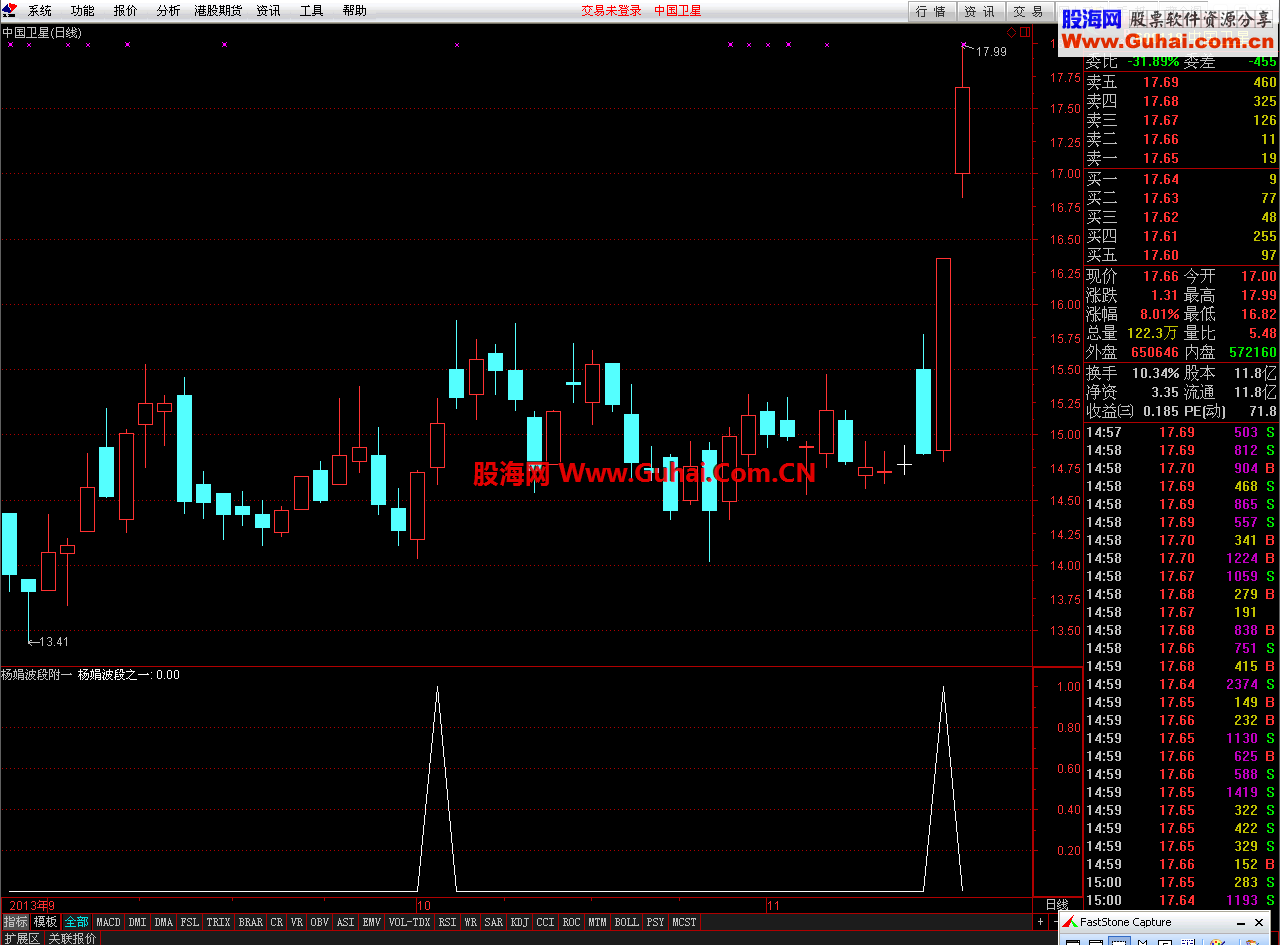Screen dimensions: 1280x945
Task: Click the application logo icon at top left
Action: [9, 10]
